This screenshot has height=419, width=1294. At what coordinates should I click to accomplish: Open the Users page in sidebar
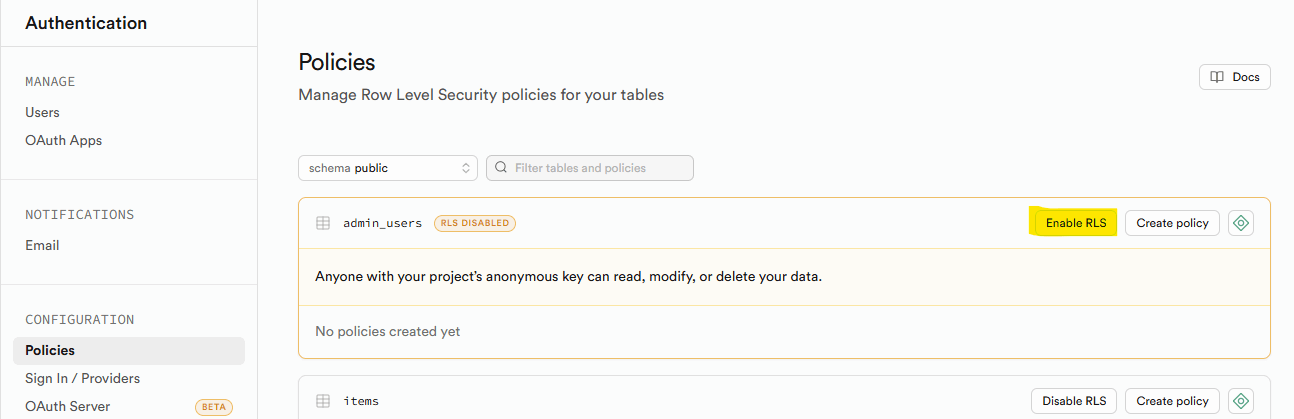[x=43, y=112]
